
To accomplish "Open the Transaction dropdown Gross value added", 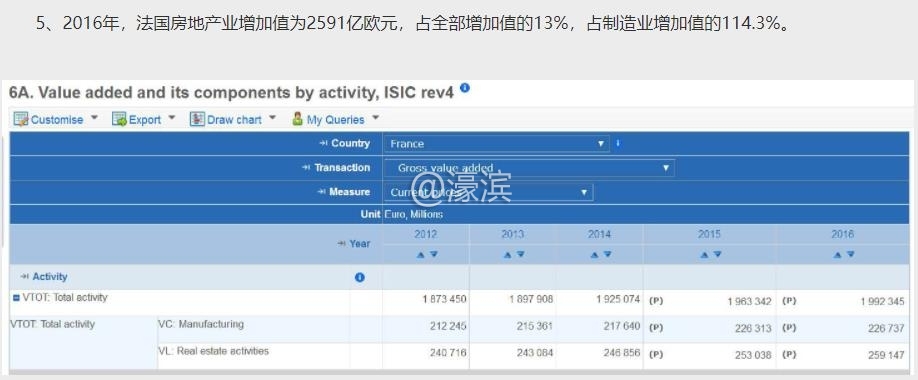I will click(529, 168).
